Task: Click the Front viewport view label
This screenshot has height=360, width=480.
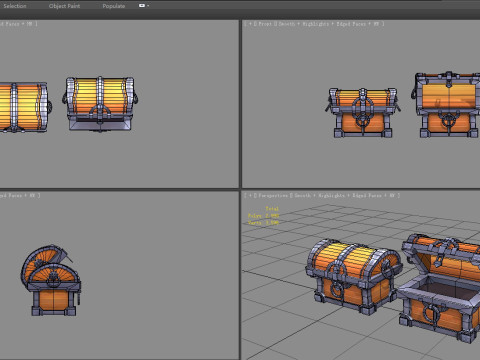Action: coord(265,24)
